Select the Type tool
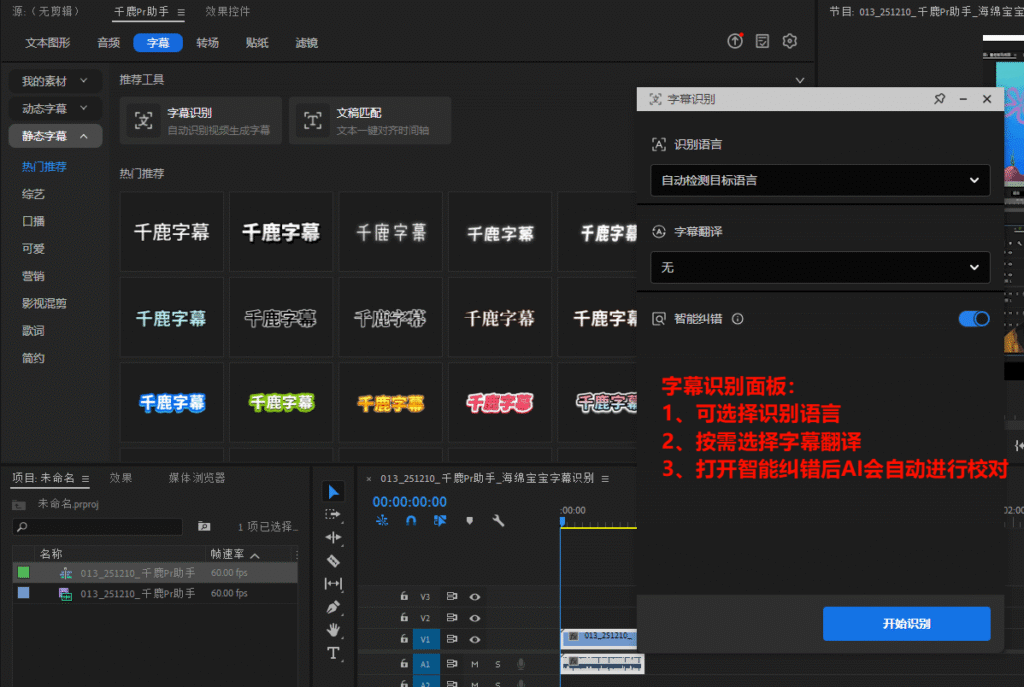Screen dimensions: 1024x687 pos(334,653)
